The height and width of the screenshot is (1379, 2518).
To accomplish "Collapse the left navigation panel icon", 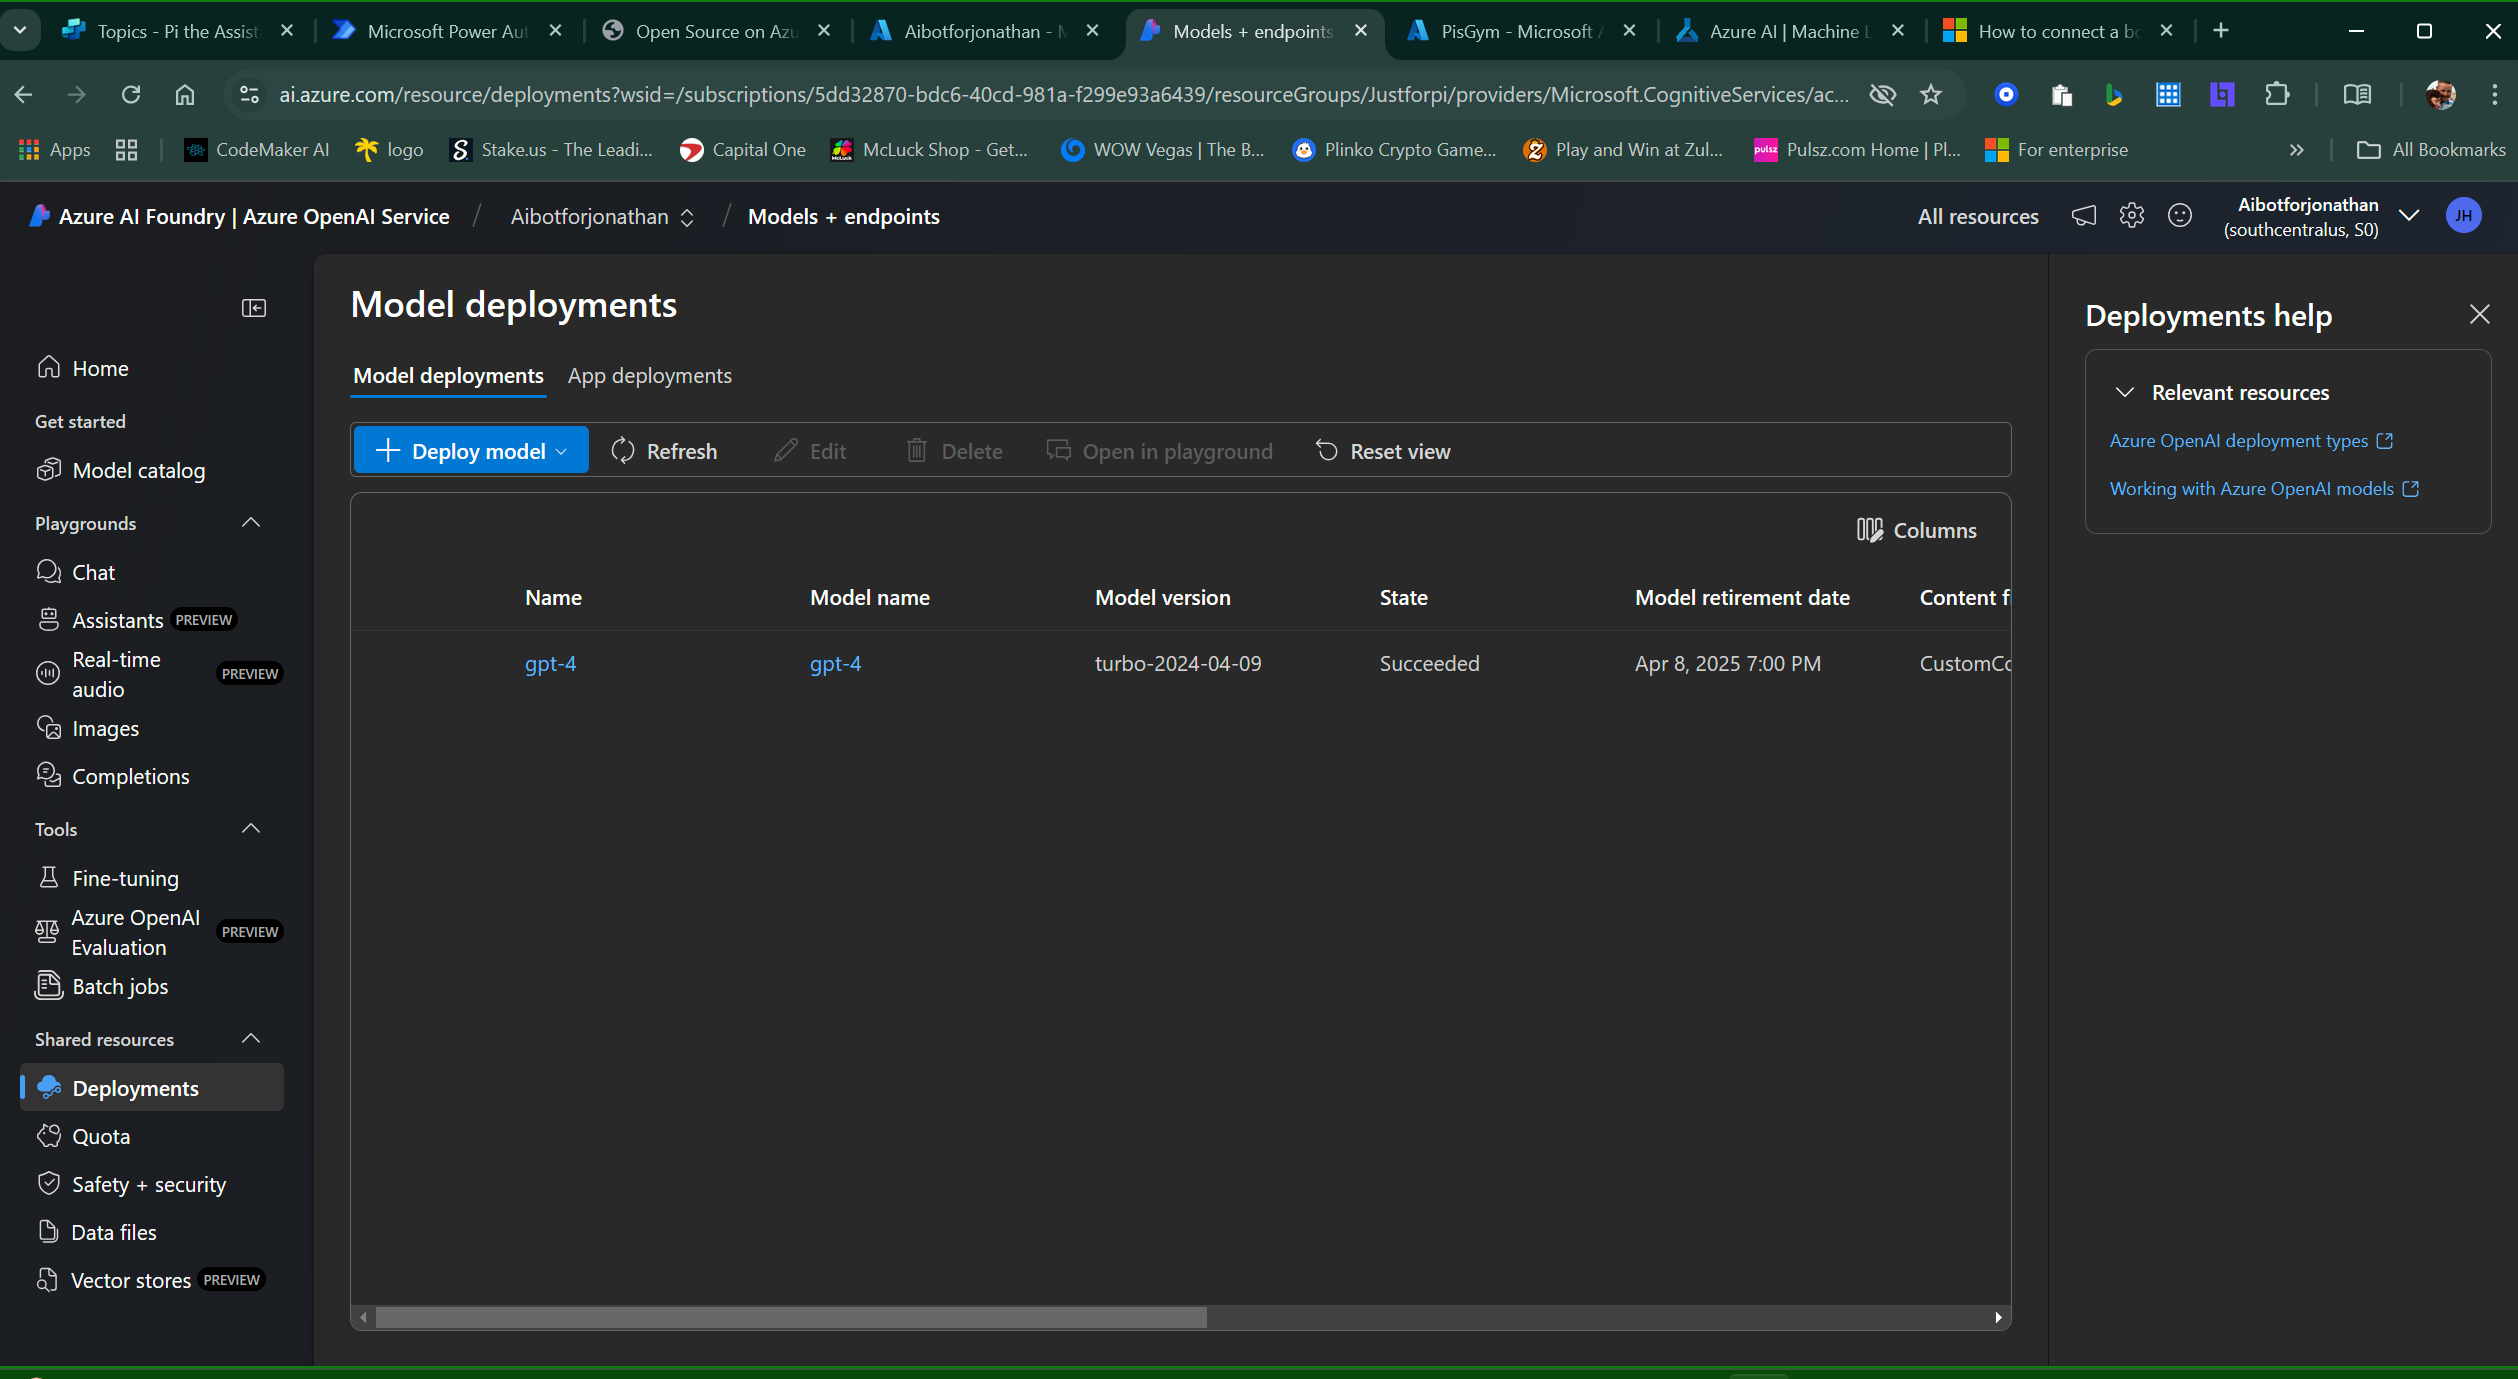I will pos(253,308).
